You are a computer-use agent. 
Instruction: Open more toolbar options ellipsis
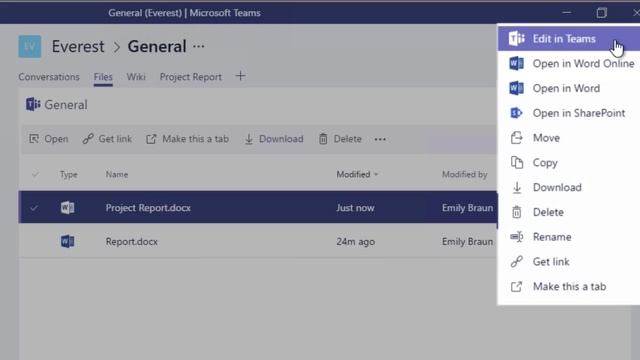click(x=380, y=139)
